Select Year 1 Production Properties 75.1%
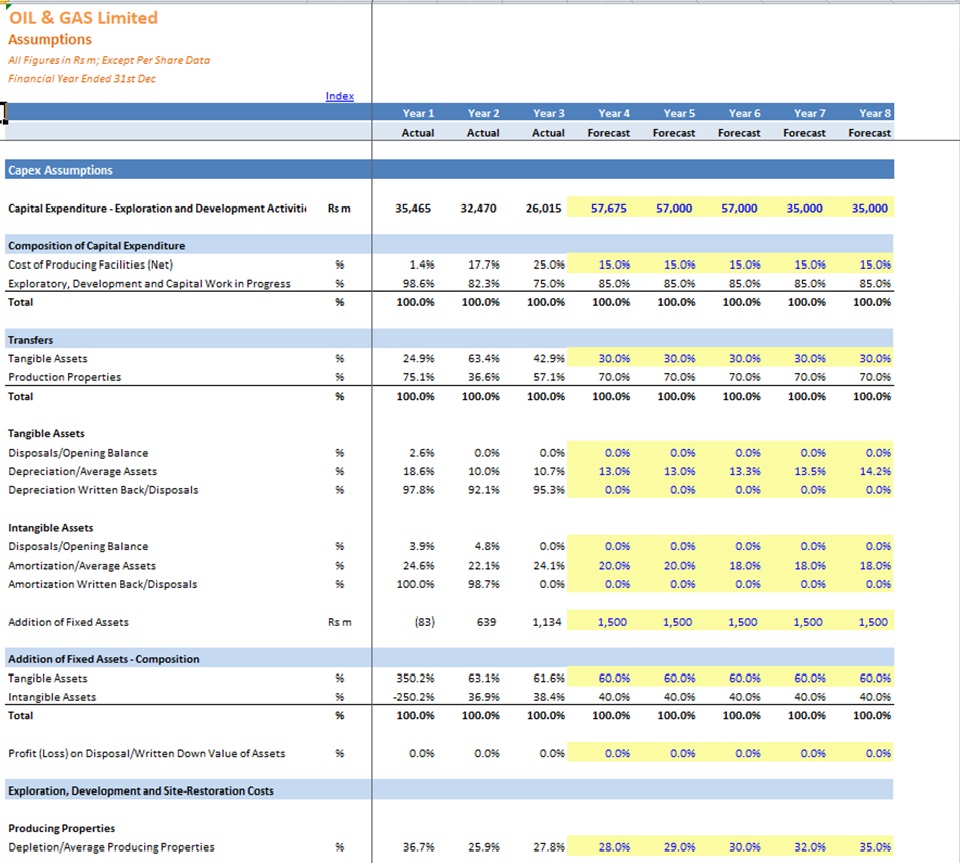The image size is (960, 863). pos(418,377)
